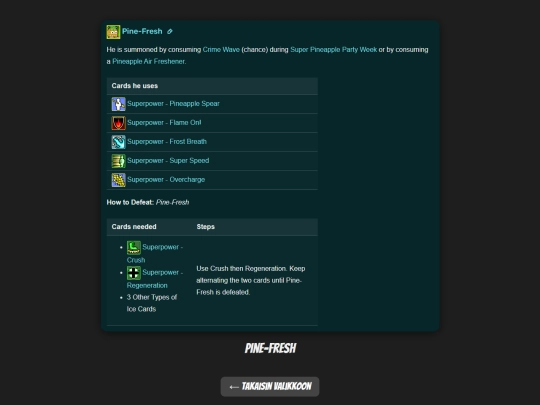Open Superpower - Overcharge link

[x=166, y=179]
